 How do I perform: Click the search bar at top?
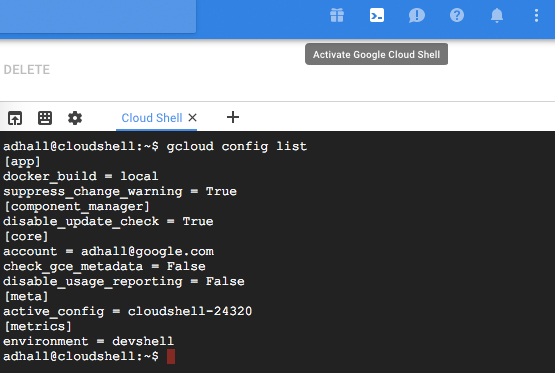pos(98,16)
